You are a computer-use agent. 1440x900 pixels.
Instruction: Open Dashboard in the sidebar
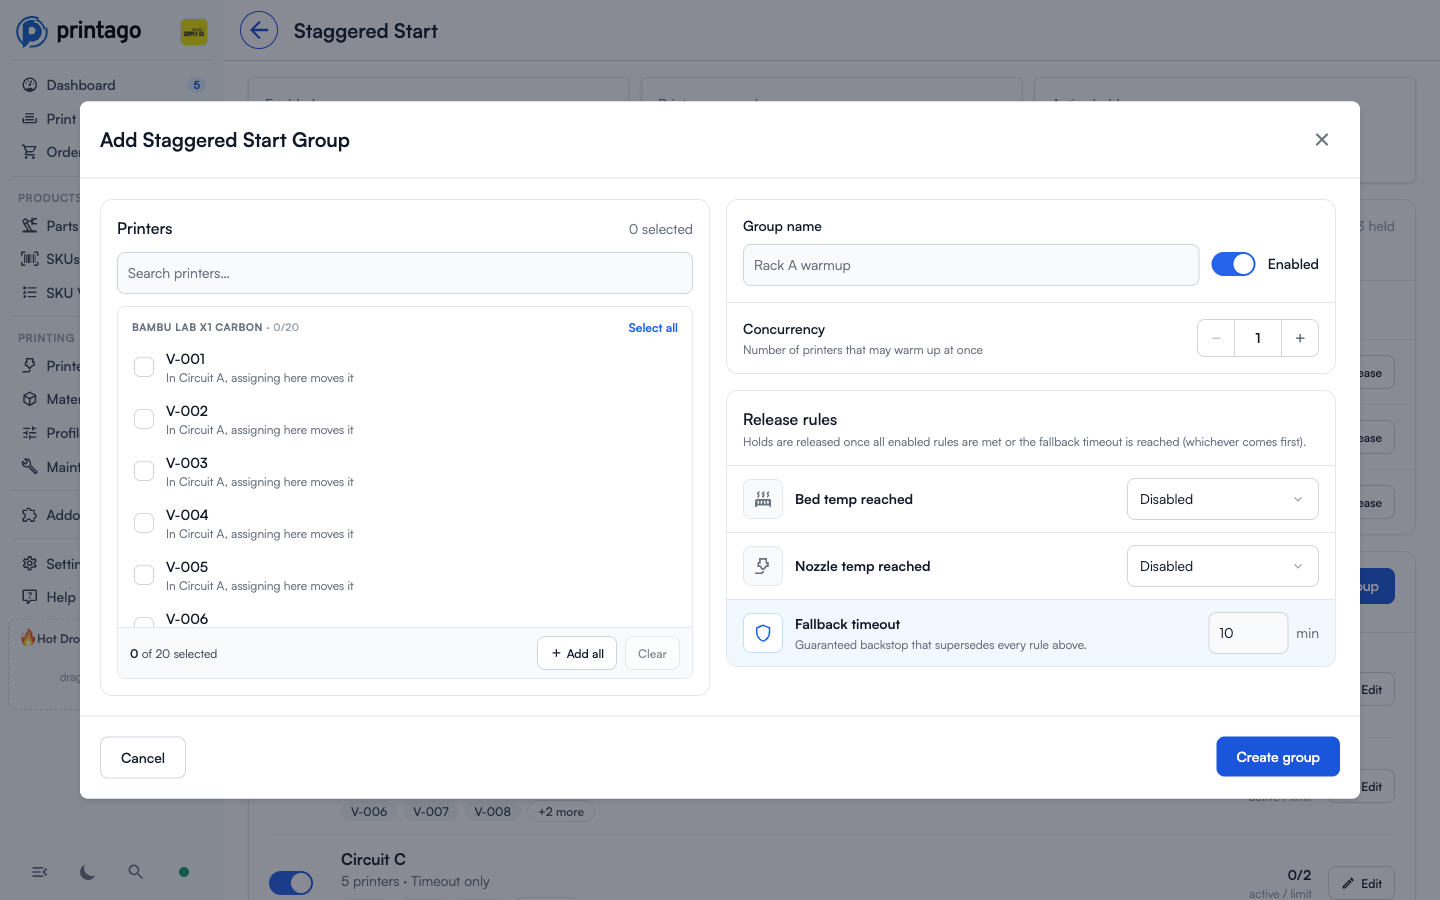tap(81, 85)
